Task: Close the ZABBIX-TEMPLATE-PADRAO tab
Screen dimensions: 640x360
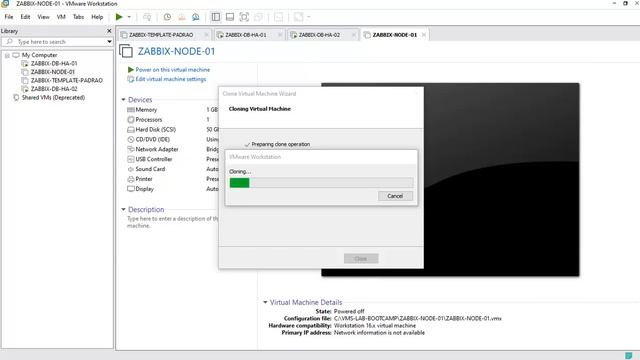Action: [x=207, y=35]
